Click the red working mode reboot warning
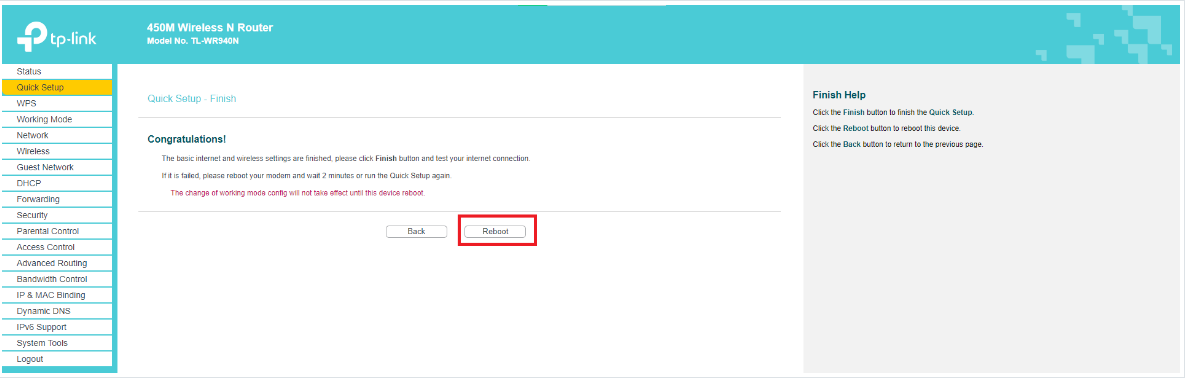The height and width of the screenshot is (382, 1188). pyautogui.click(x=298, y=193)
